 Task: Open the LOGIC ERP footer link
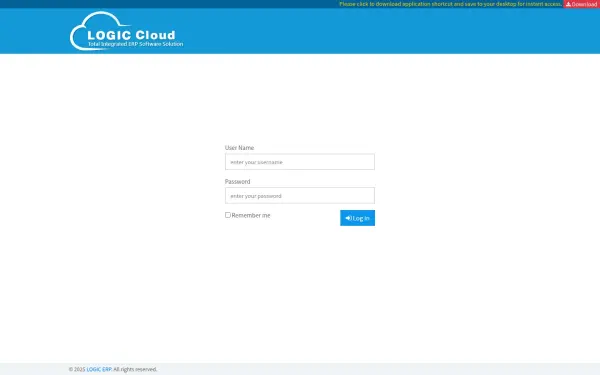pos(99,369)
